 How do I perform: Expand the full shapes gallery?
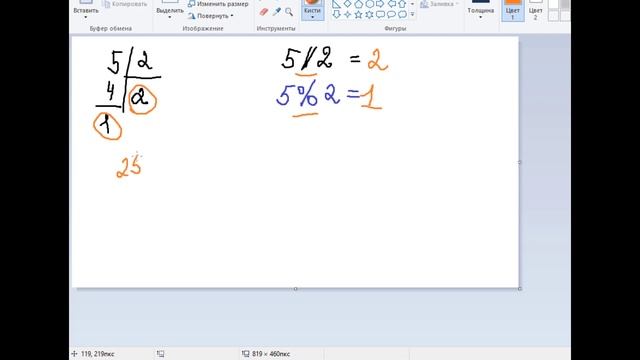coord(412,15)
